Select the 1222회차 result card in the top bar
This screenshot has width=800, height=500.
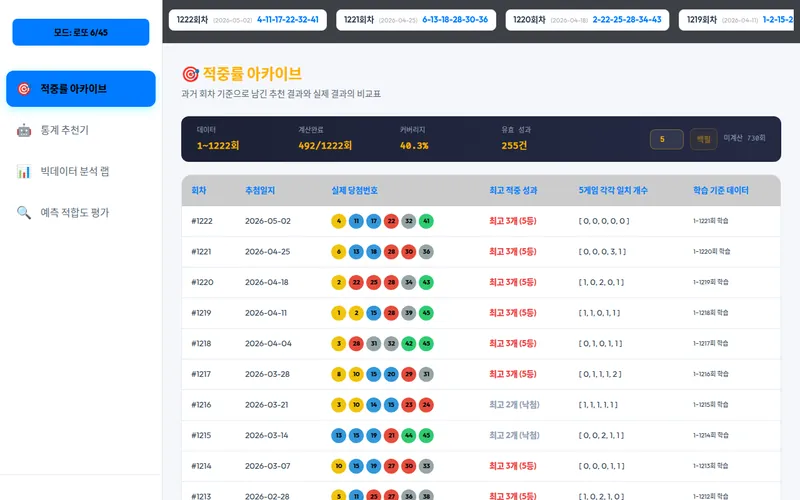click(x=247, y=20)
